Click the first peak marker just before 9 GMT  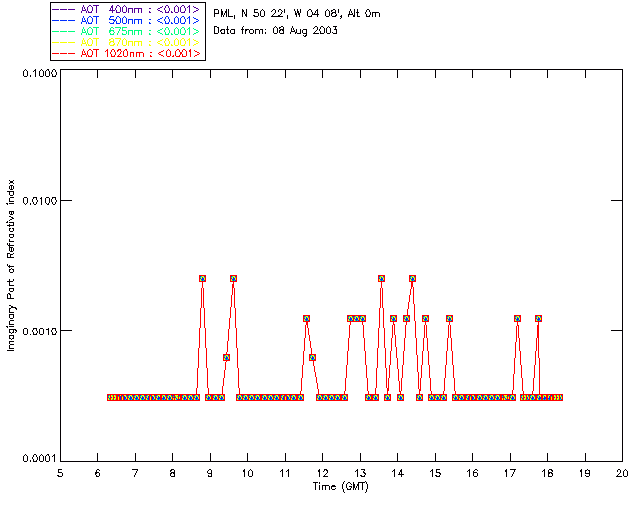(x=202, y=278)
